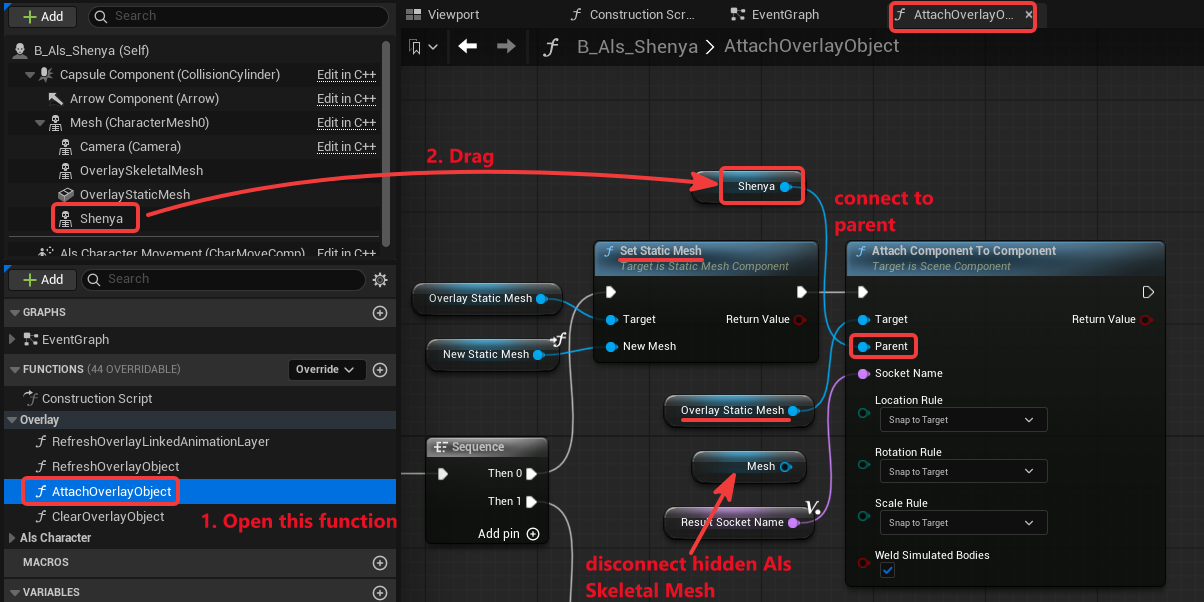This screenshot has height=602, width=1204.
Task: Click the components Search field
Action: [x=238, y=17]
